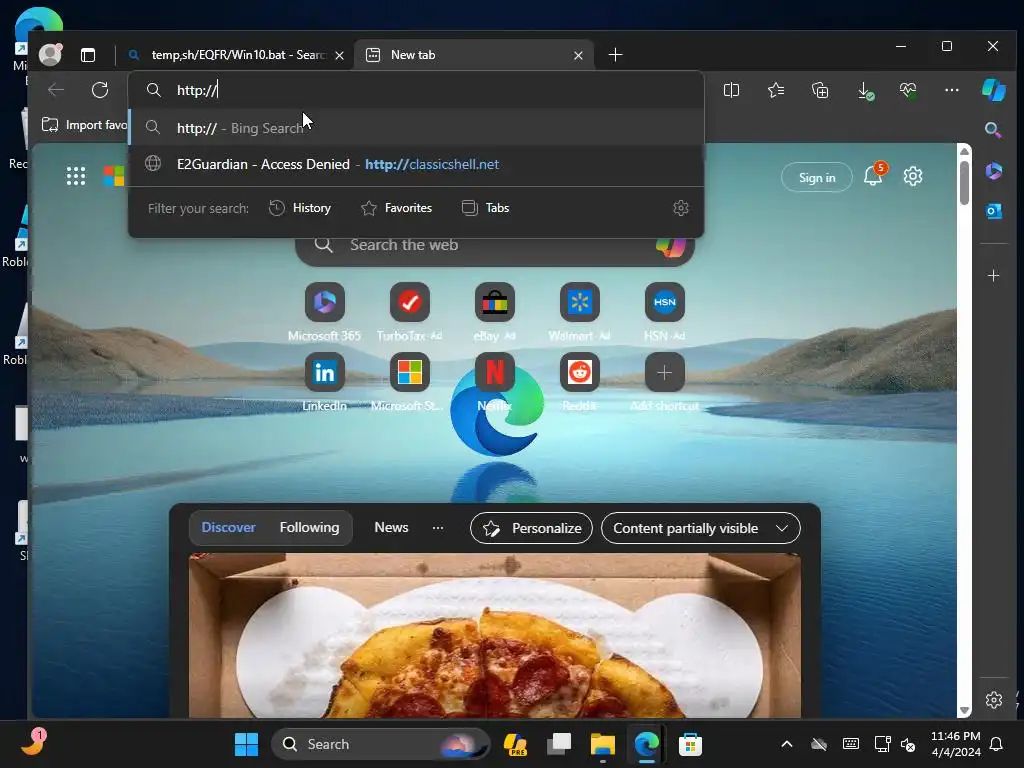
Task: Open File Explorer from the taskbar
Action: click(x=603, y=744)
